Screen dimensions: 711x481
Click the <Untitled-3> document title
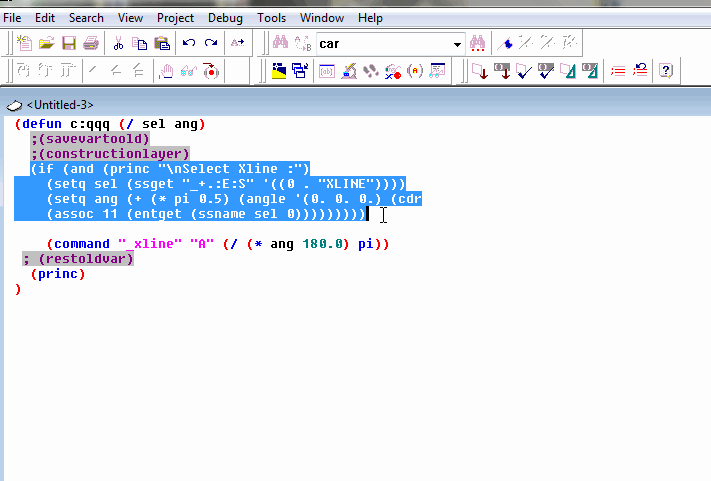60,105
